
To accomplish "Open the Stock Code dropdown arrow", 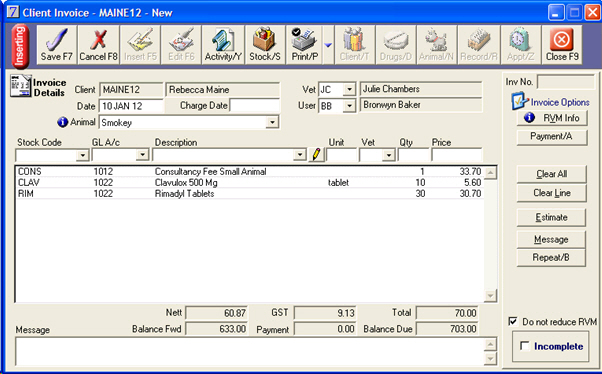I will (83, 155).
